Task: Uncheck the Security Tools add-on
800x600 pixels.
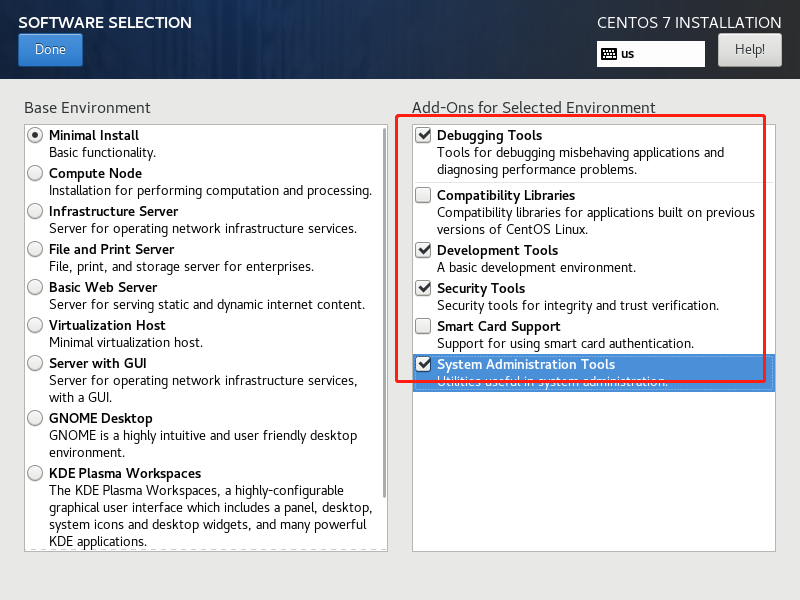Action: click(x=424, y=288)
